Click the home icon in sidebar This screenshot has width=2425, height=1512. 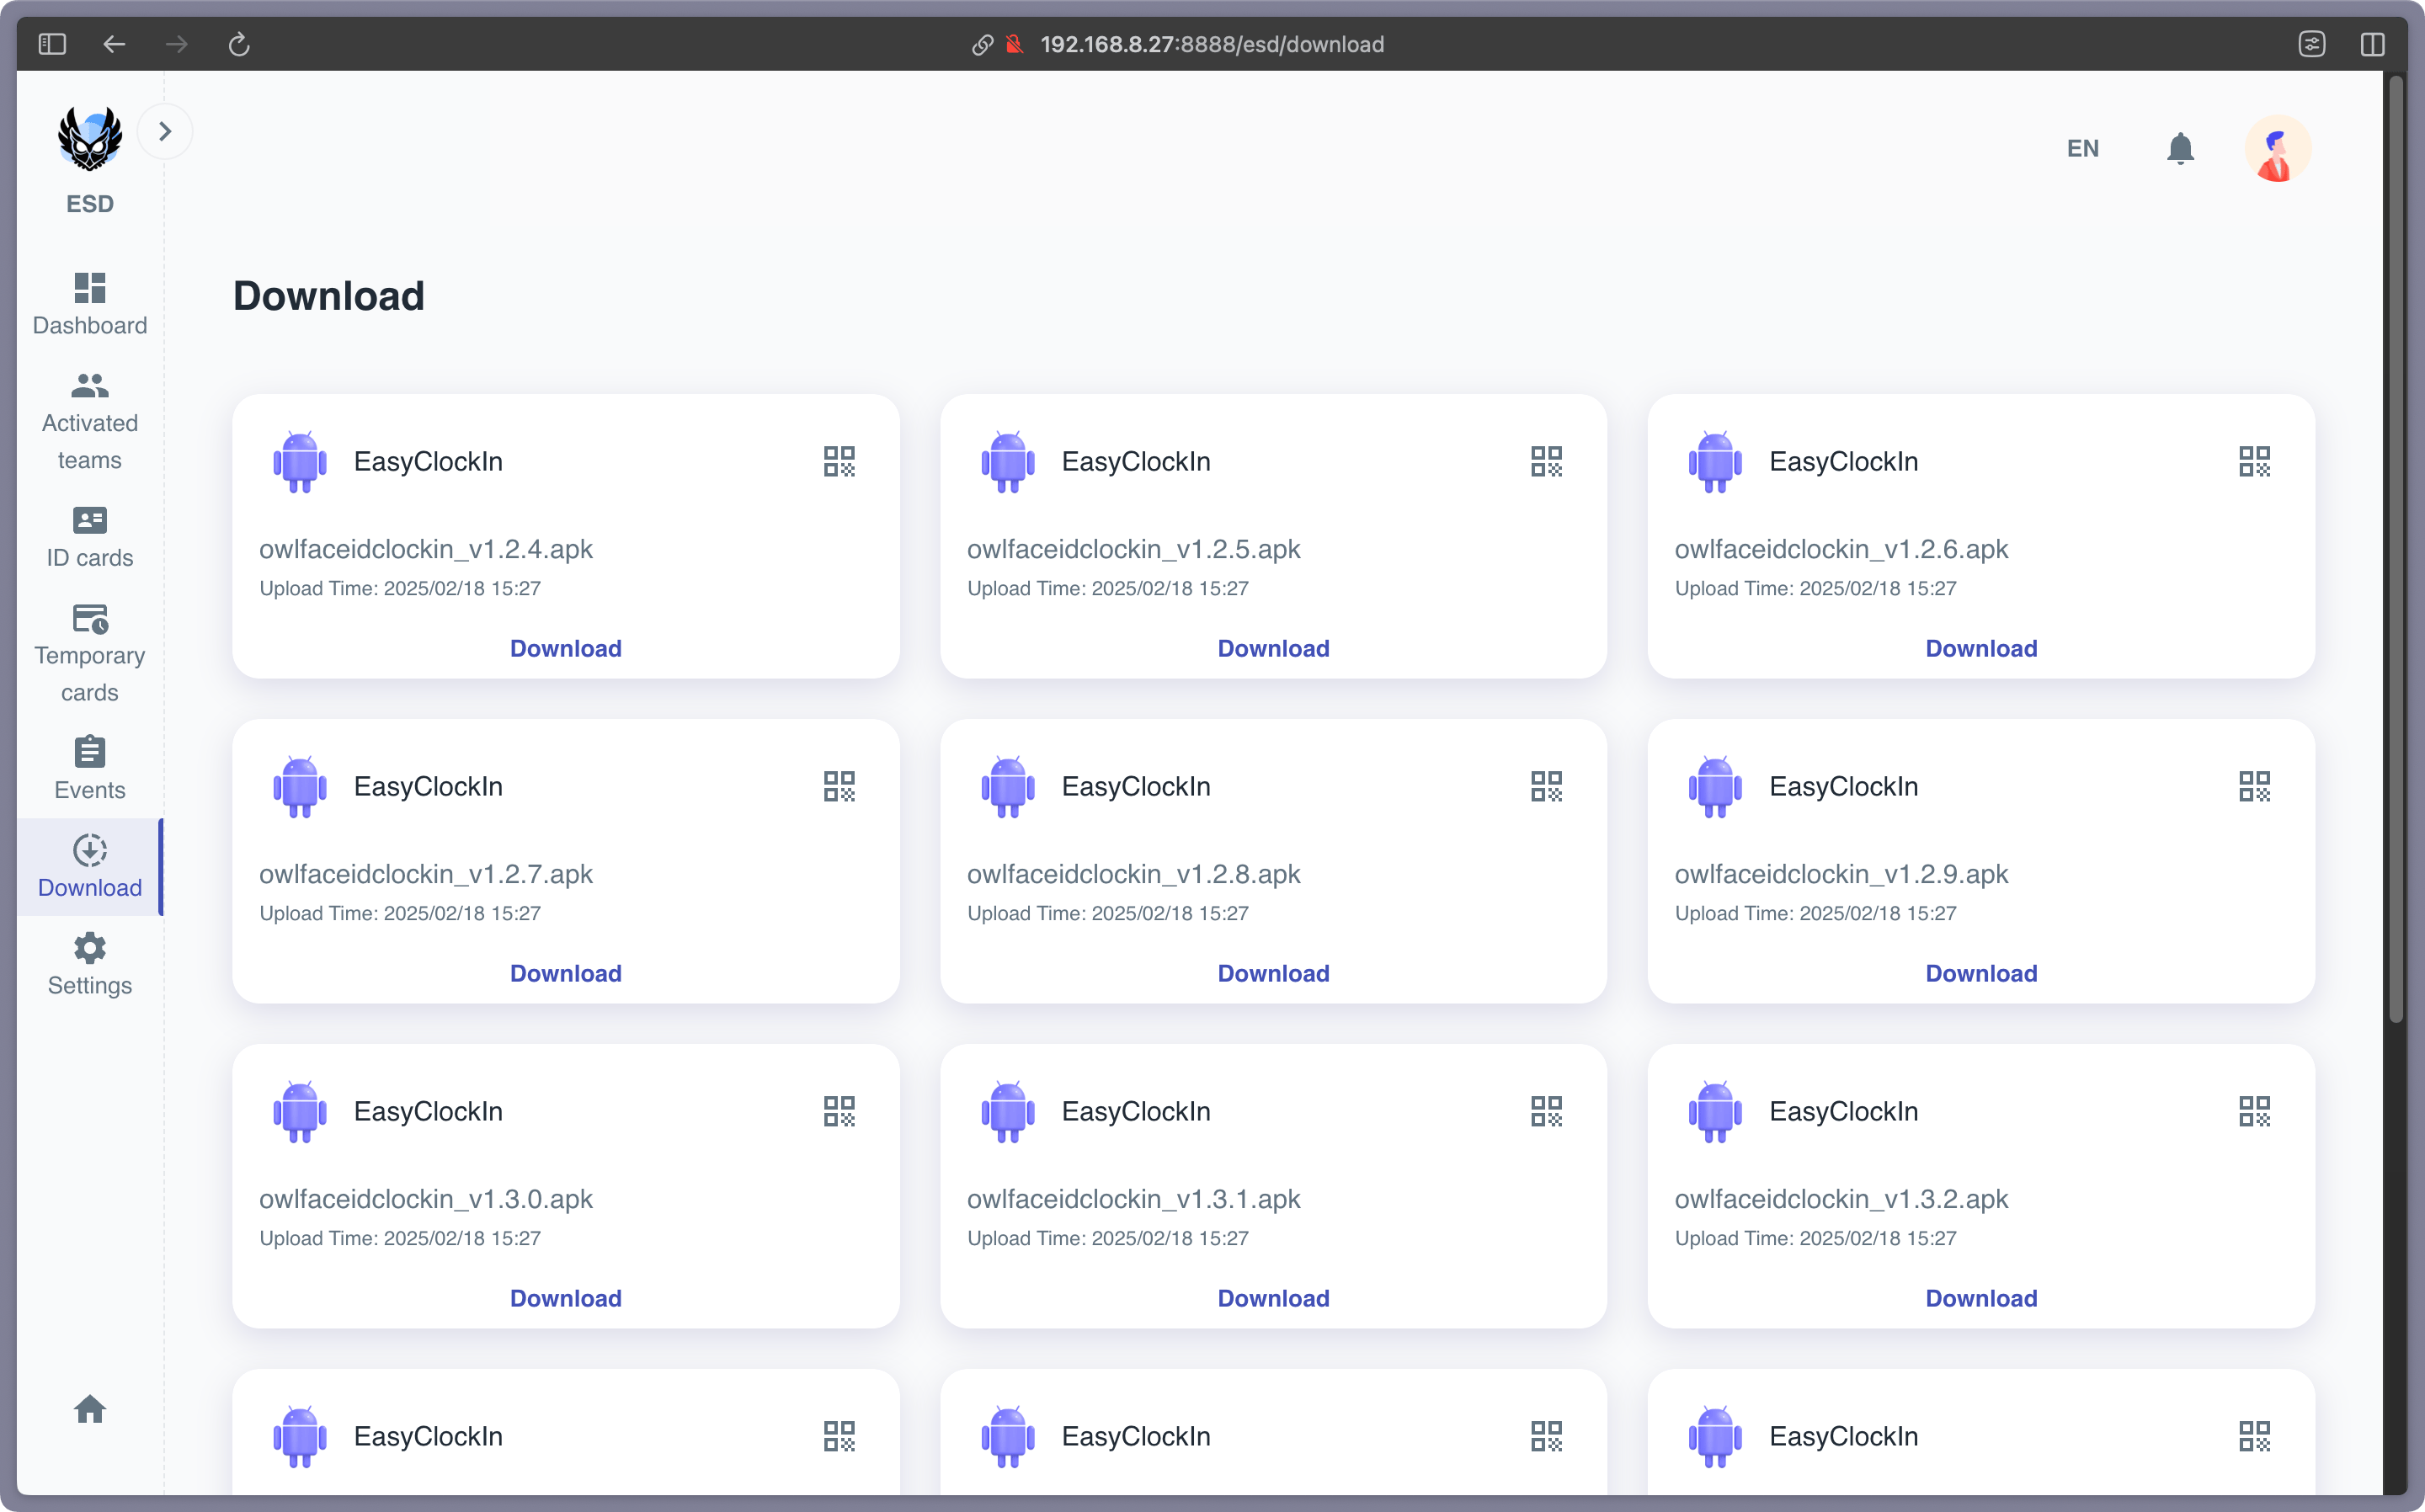tap(90, 1409)
